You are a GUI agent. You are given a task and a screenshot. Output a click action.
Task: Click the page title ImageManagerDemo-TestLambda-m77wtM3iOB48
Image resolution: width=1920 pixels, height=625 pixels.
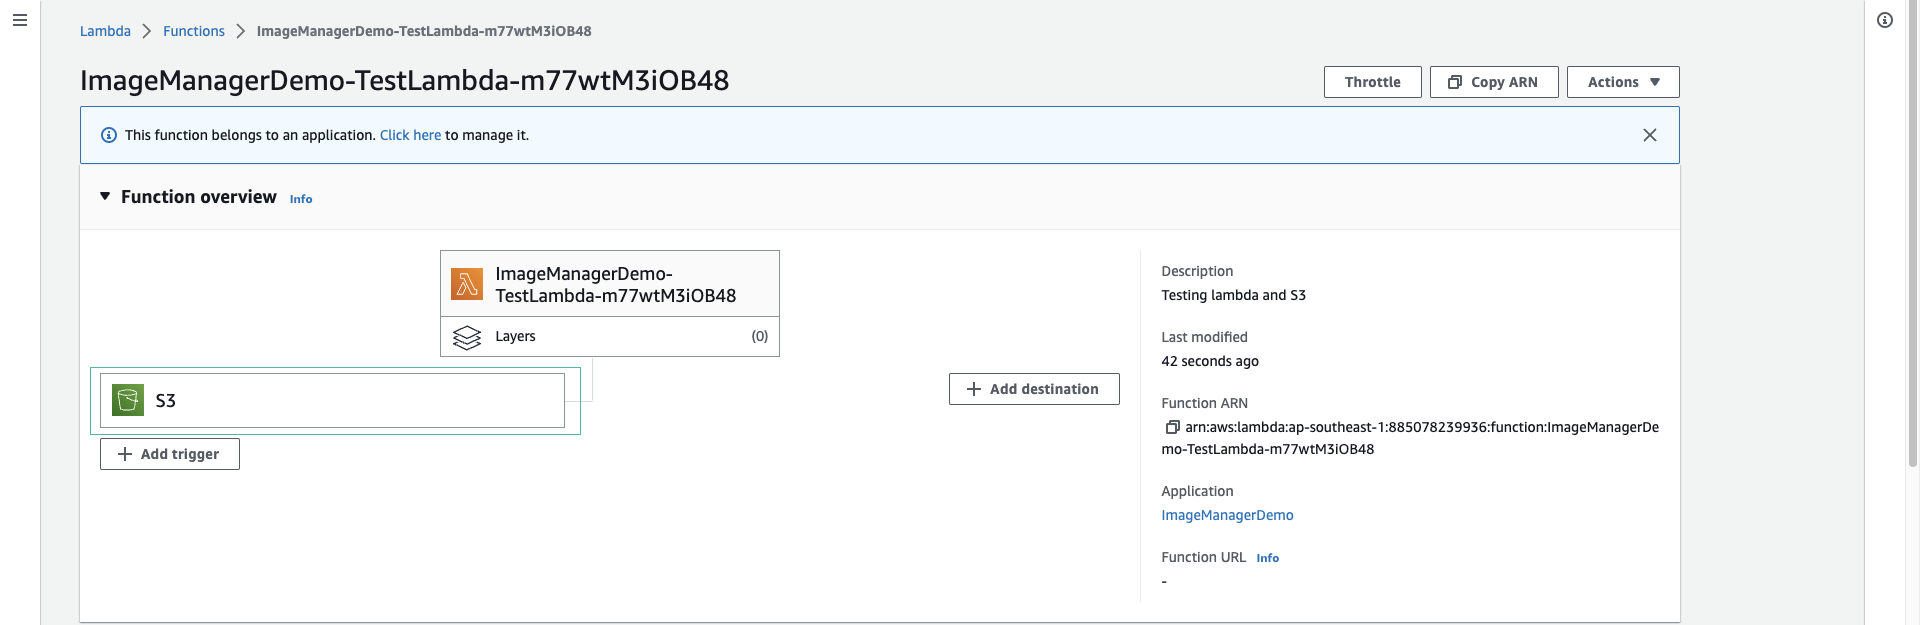coord(404,80)
